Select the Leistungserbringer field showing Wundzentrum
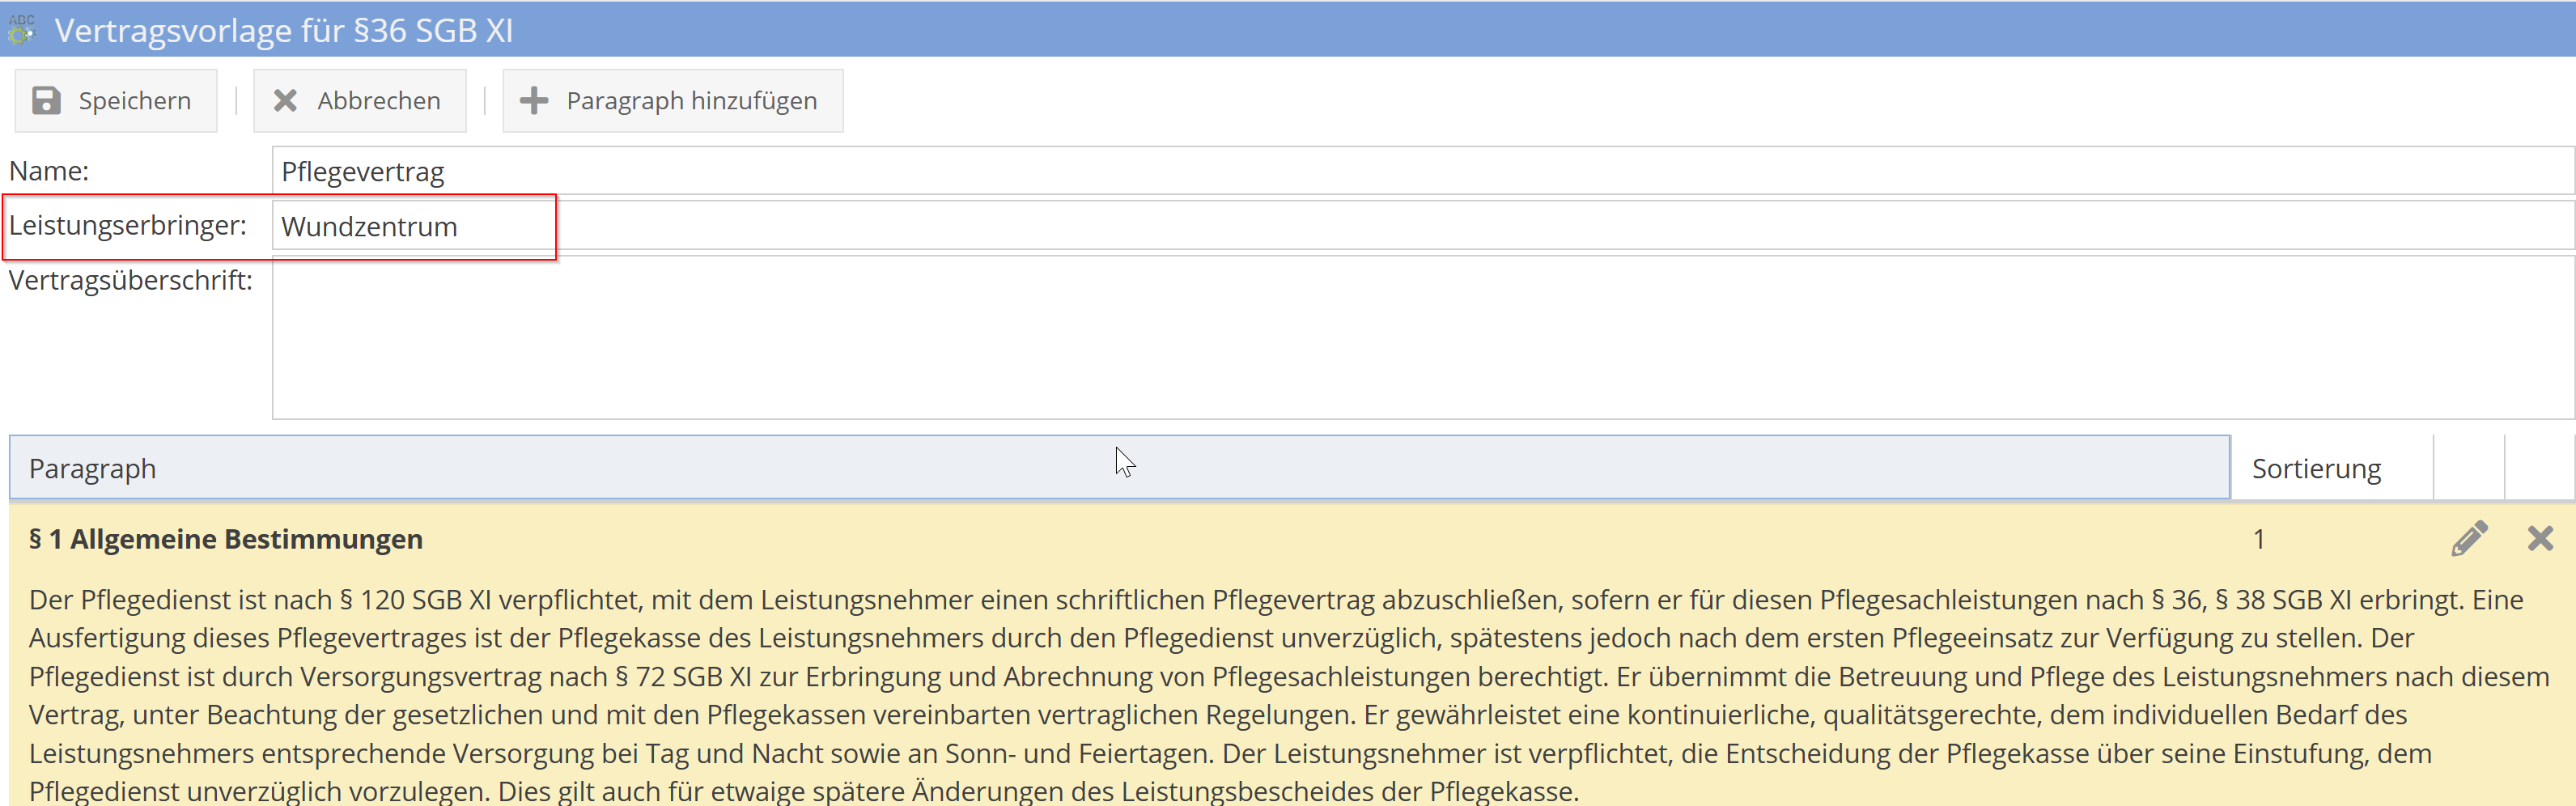2576x806 pixels. [x=413, y=226]
